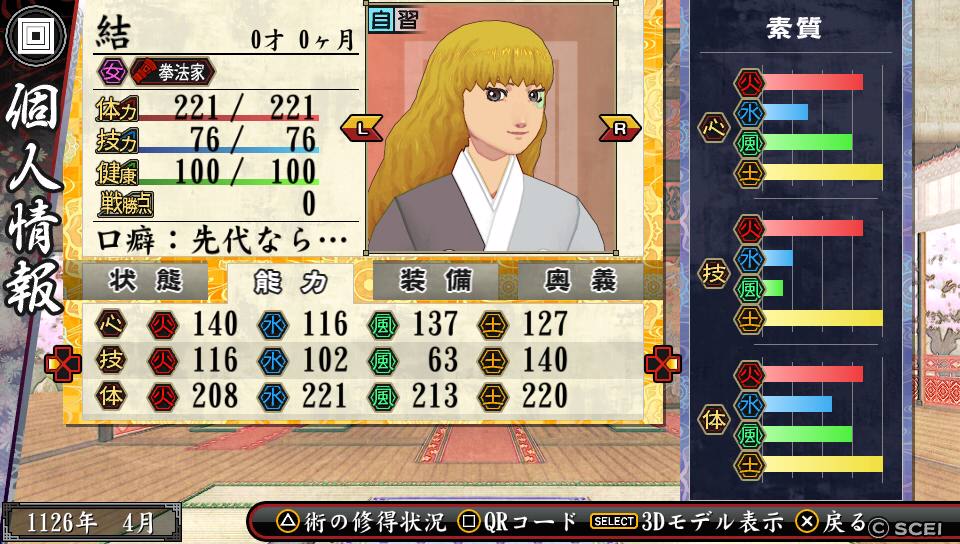Select the 能力 tab

[x=291, y=283]
